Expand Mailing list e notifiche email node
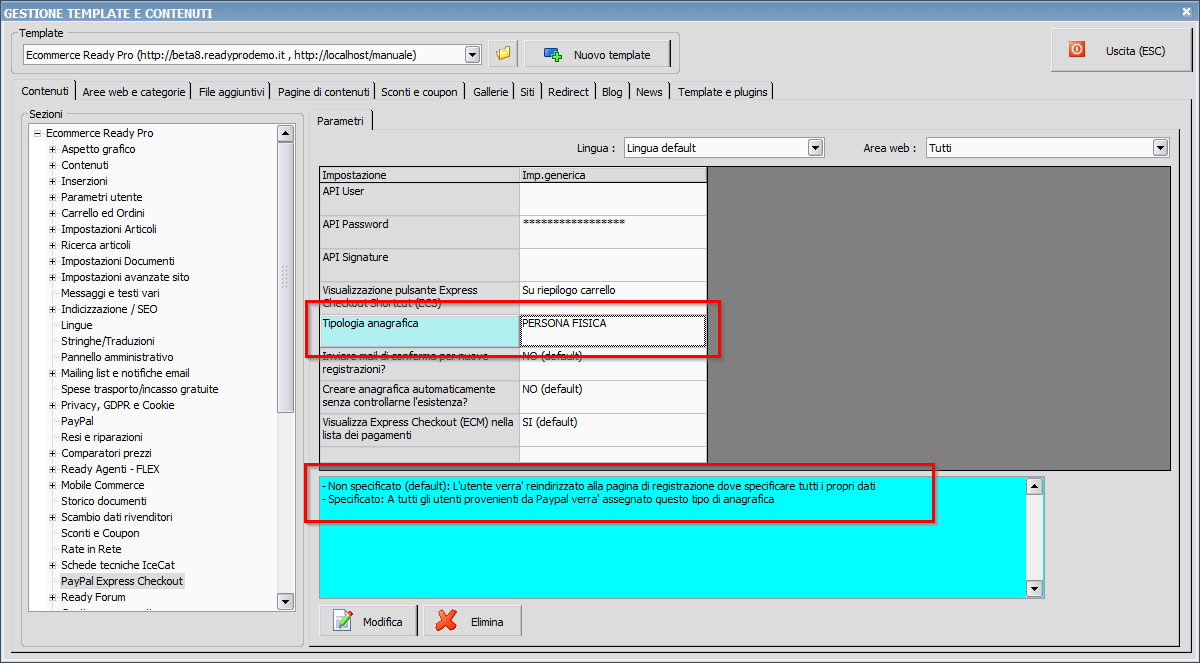 pos(53,373)
